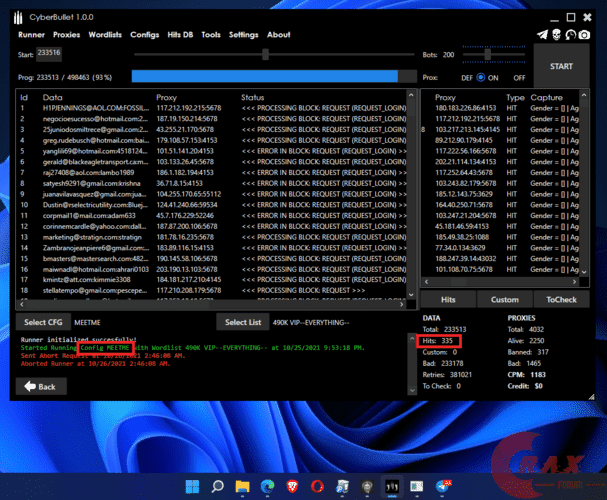
Task: Select proxy 117.212.192.215:5678 in row 1
Action: pos(189,108)
